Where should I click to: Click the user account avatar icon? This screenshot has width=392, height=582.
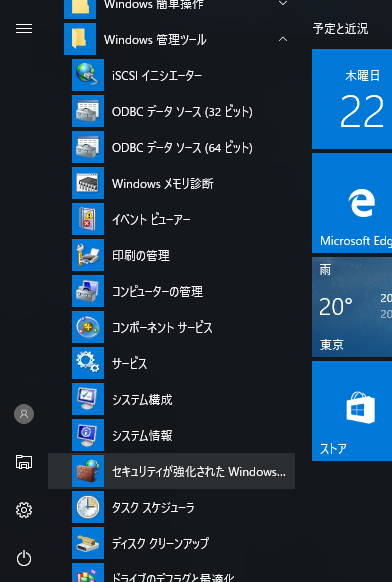tap(24, 414)
